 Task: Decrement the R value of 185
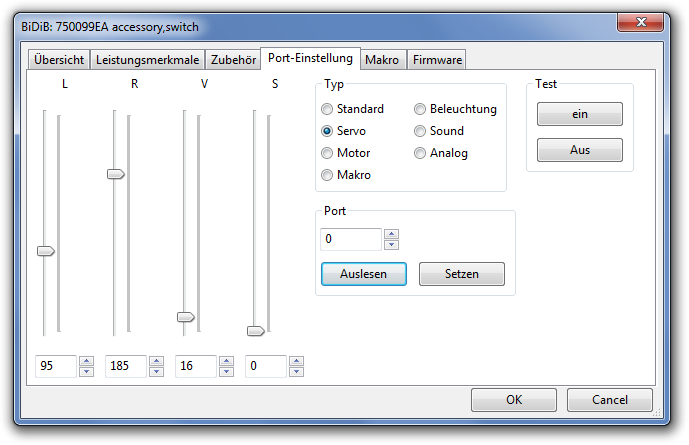tap(157, 372)
